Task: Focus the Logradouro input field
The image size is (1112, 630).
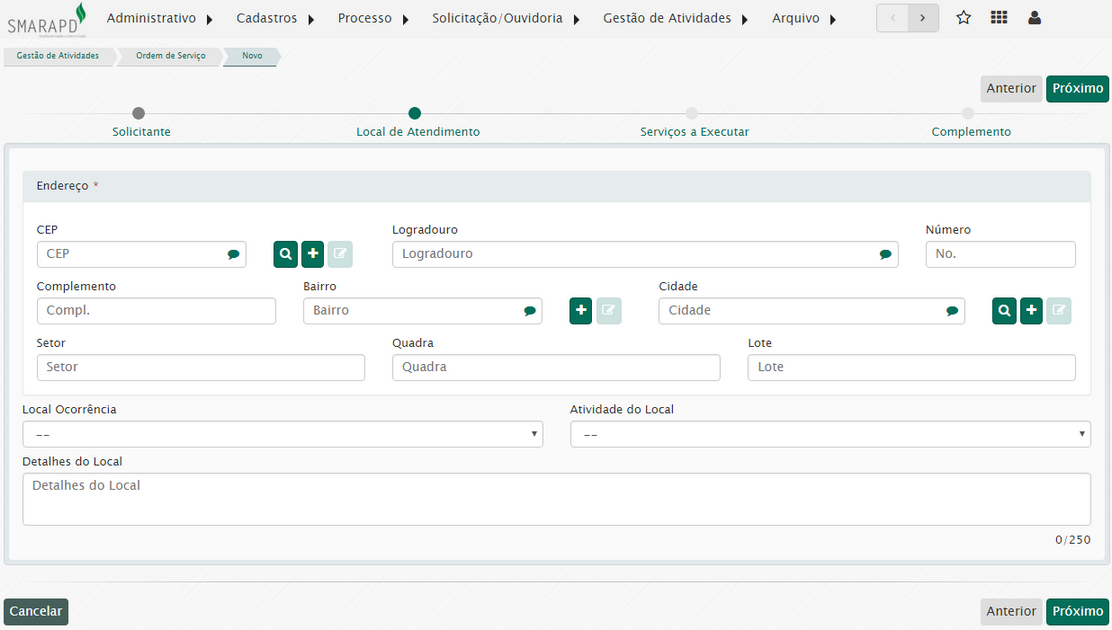Action: (636, 255)
